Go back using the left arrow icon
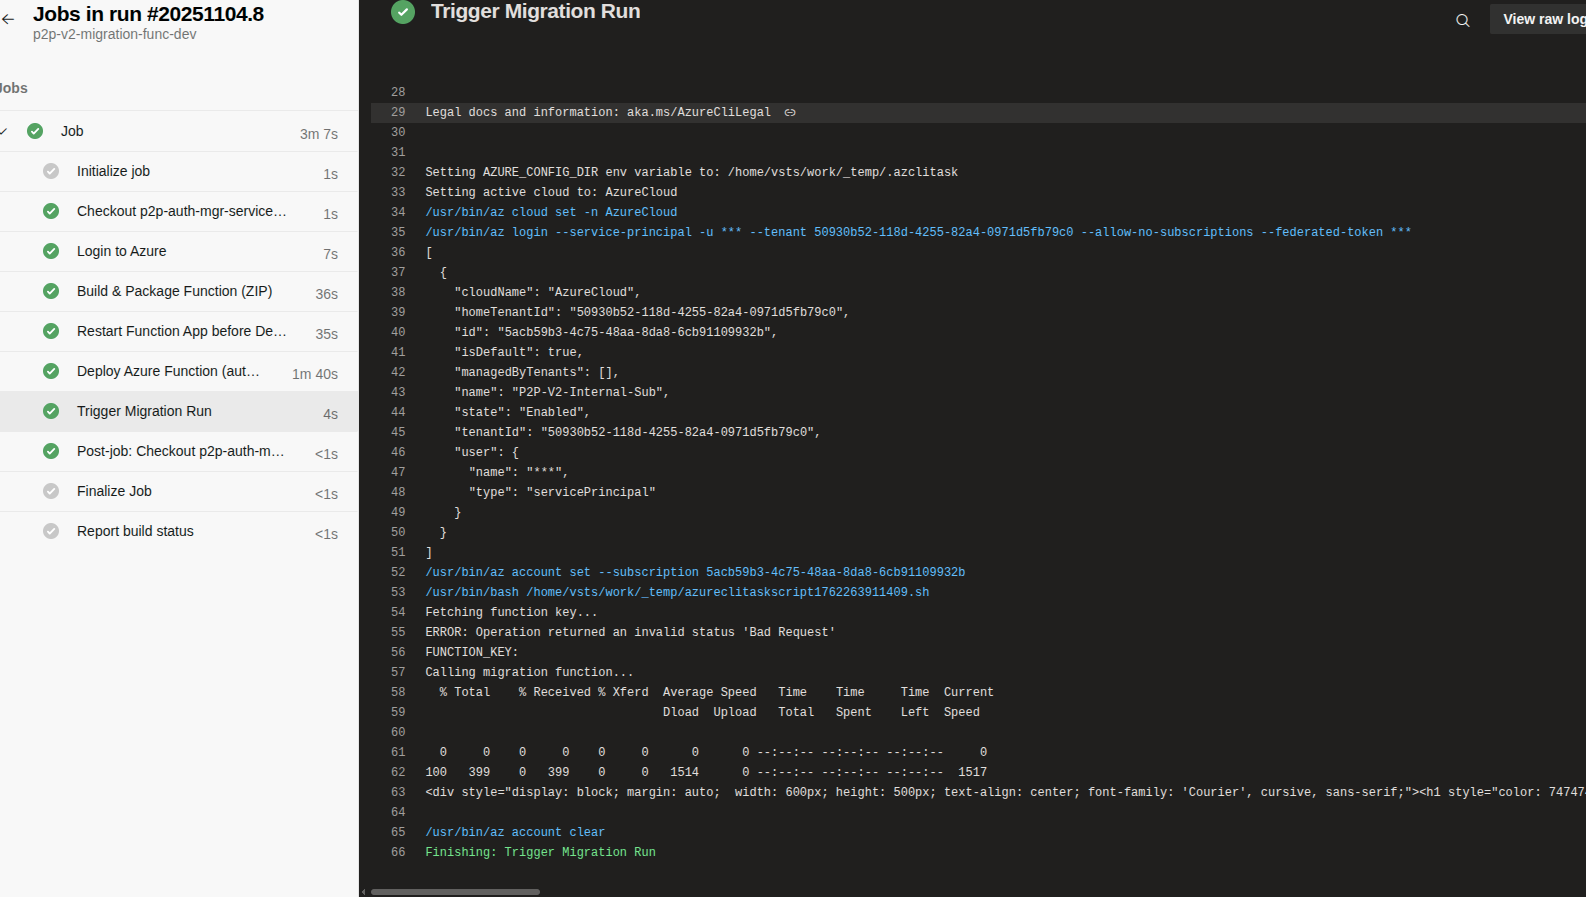The width and height of the screenshot is (1586, 897). point(8,19)
